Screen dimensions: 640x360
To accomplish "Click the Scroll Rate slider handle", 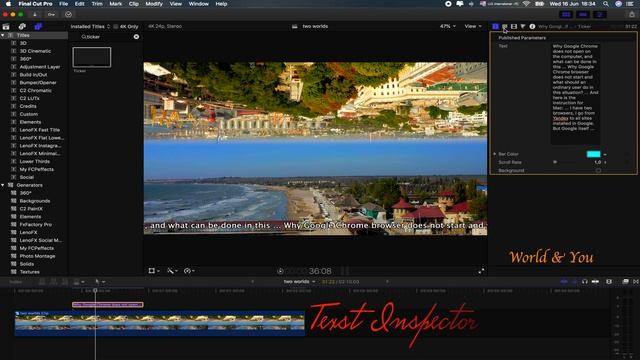I will click(555, 162).
